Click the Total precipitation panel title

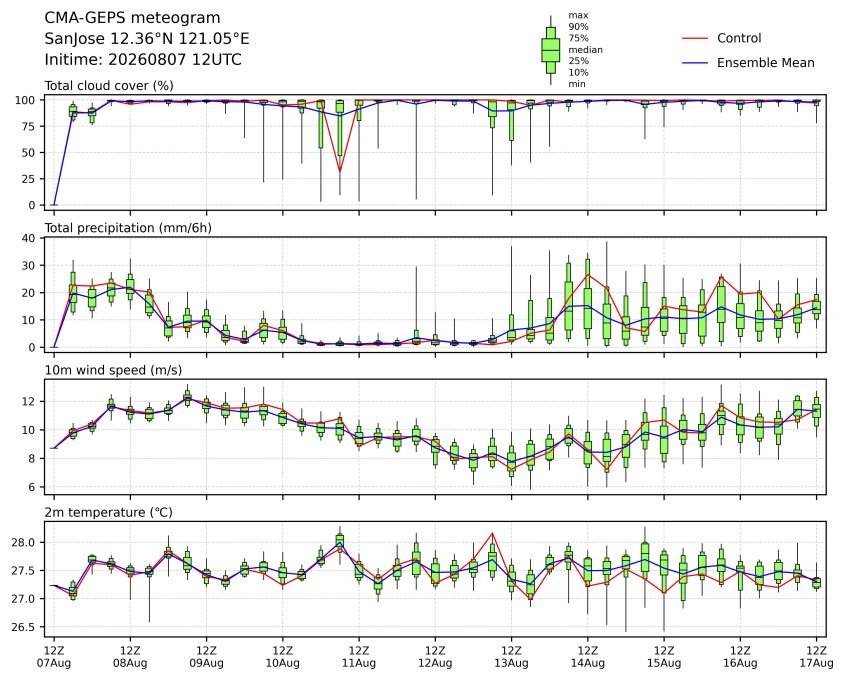(x=128, y=228)
